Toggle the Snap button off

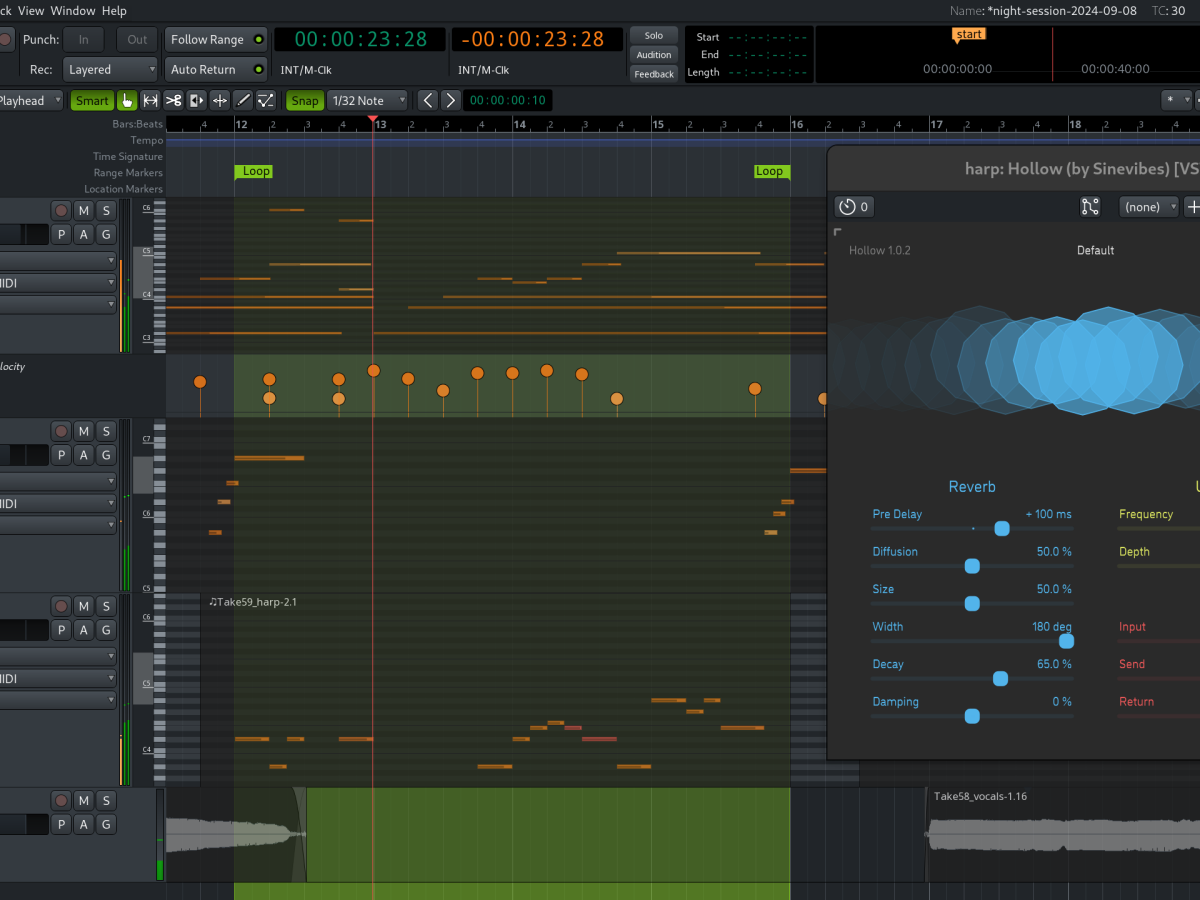[x=305, y=100]
